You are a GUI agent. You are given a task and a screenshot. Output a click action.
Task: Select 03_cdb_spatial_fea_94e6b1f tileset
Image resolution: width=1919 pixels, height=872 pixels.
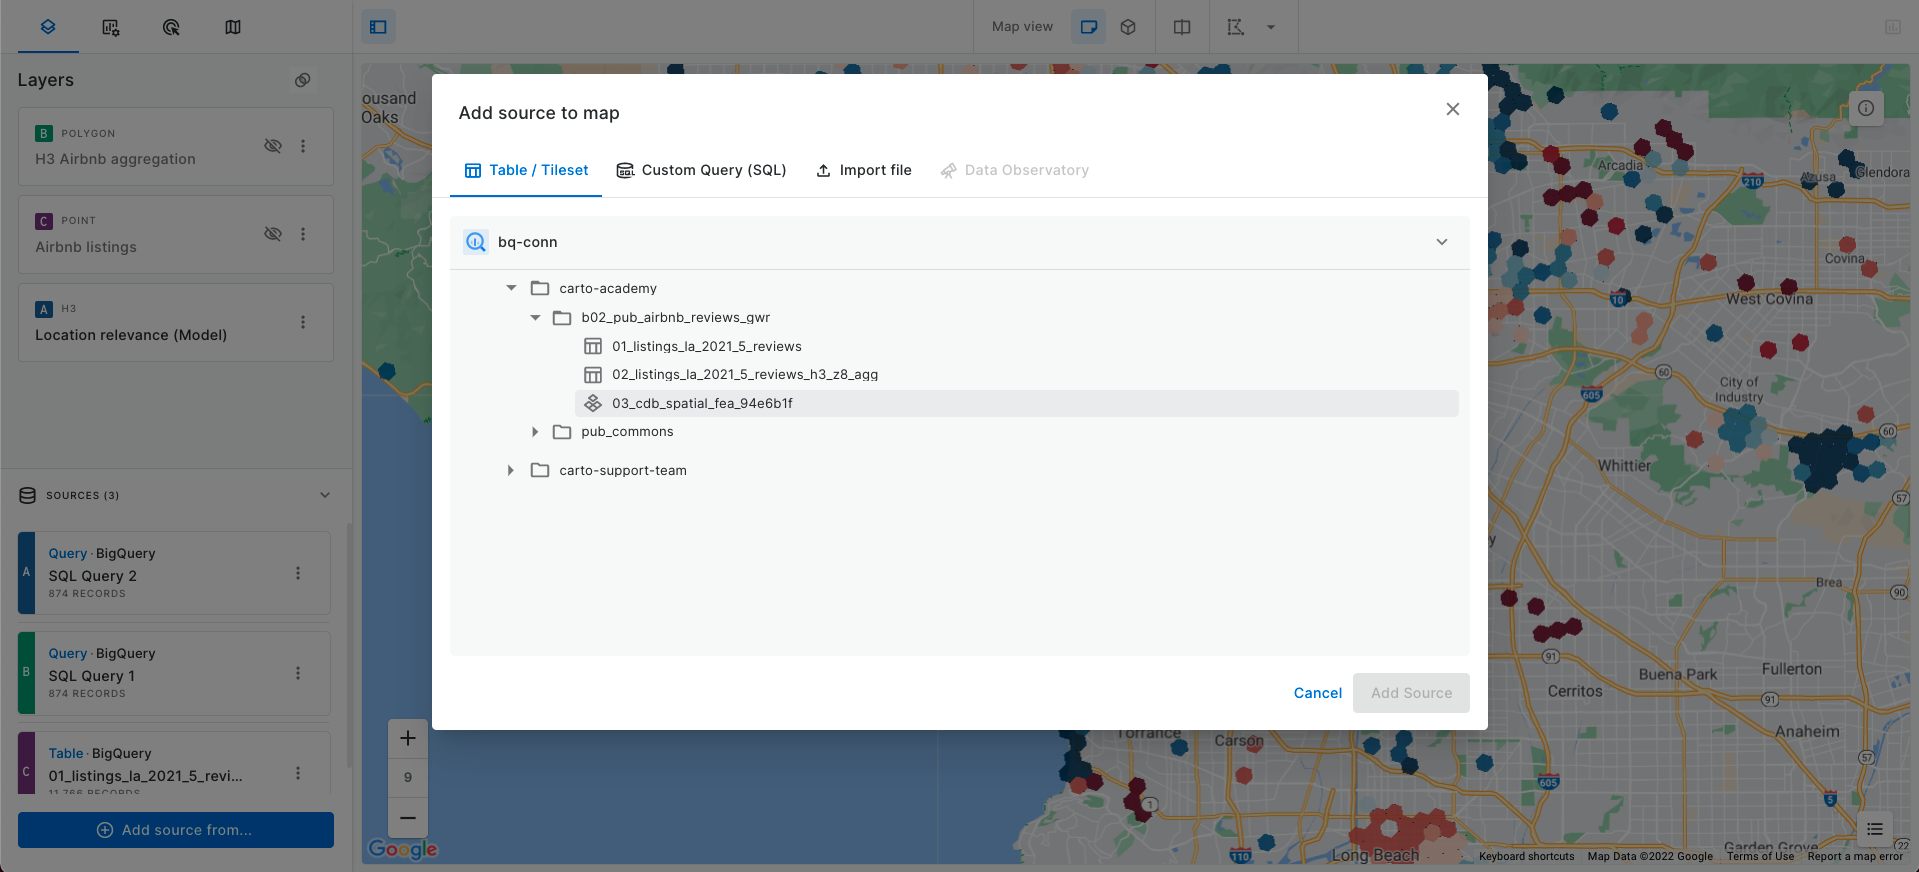point(702,403)
